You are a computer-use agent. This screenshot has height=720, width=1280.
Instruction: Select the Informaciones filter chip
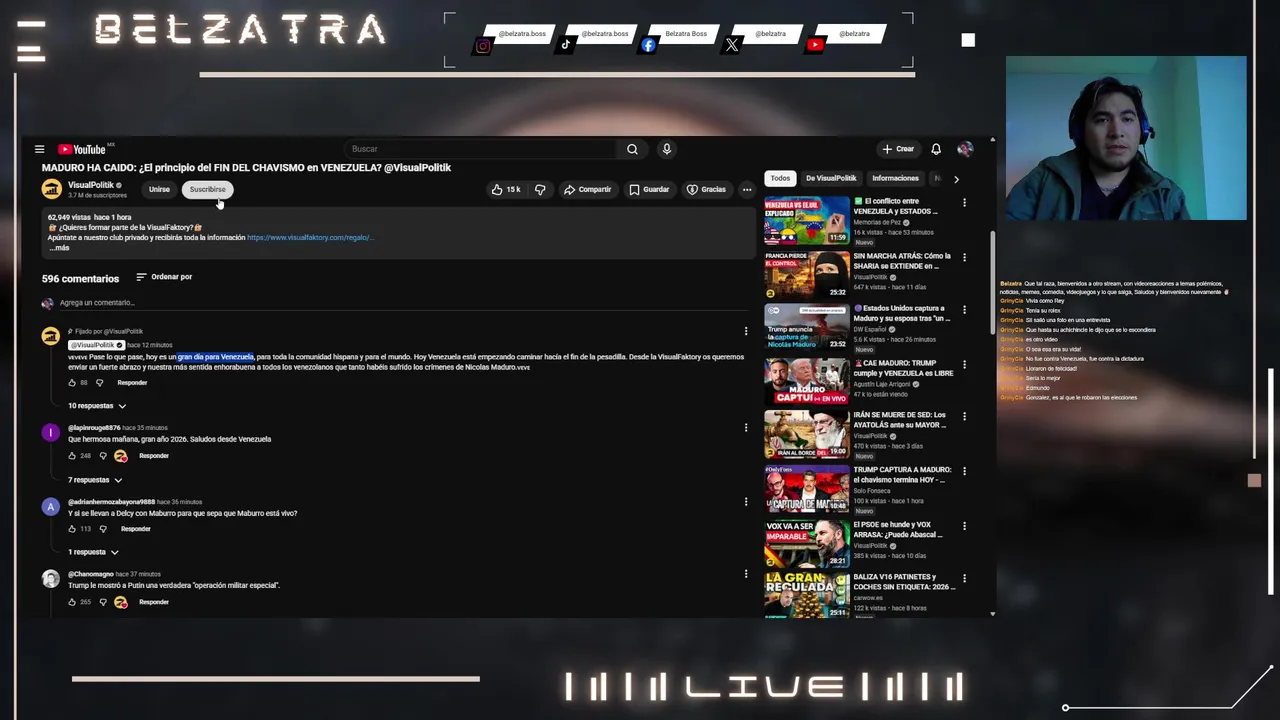point(895,178)
